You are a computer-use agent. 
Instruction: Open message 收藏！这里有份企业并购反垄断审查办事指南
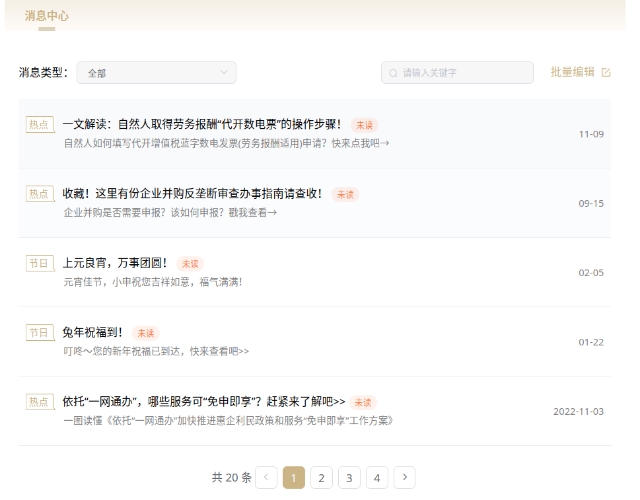(x=192, y=193)
